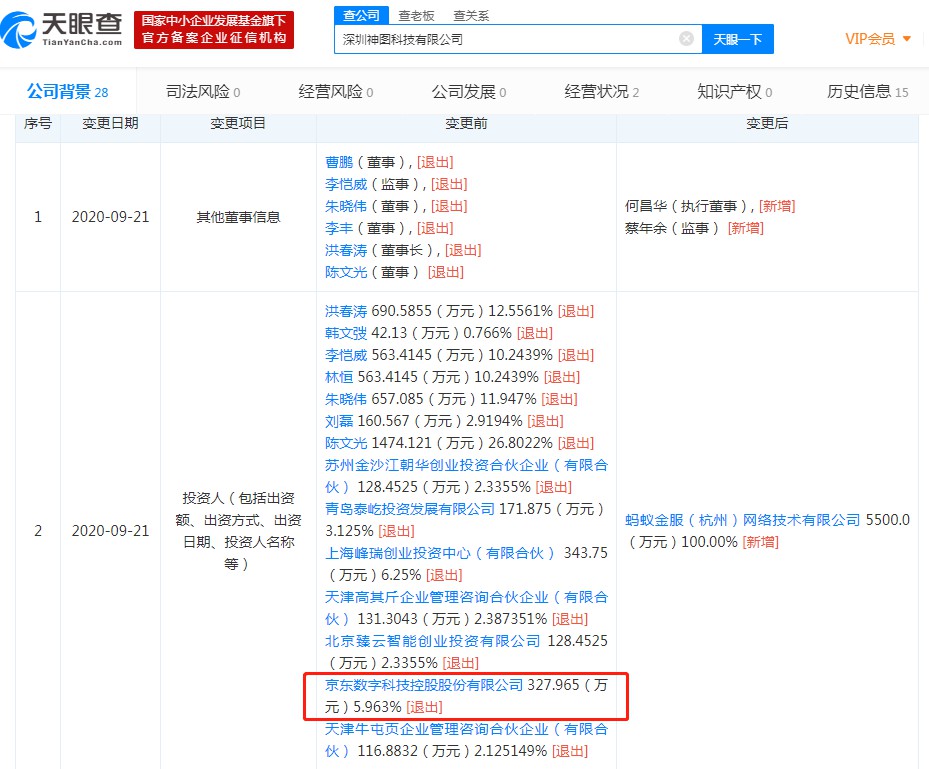Open the 经营风险 tab
929x769 pixels.
point(336,92)
